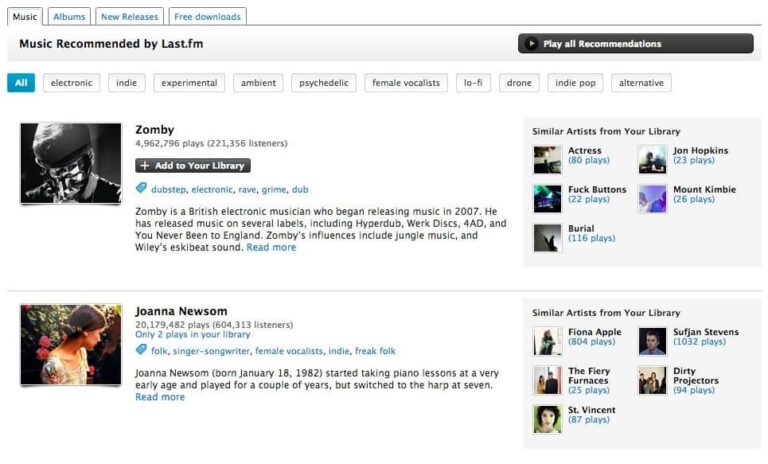Filter recommendations by female vocalists tag
768x464 pixels.
[x=405, y=83]
